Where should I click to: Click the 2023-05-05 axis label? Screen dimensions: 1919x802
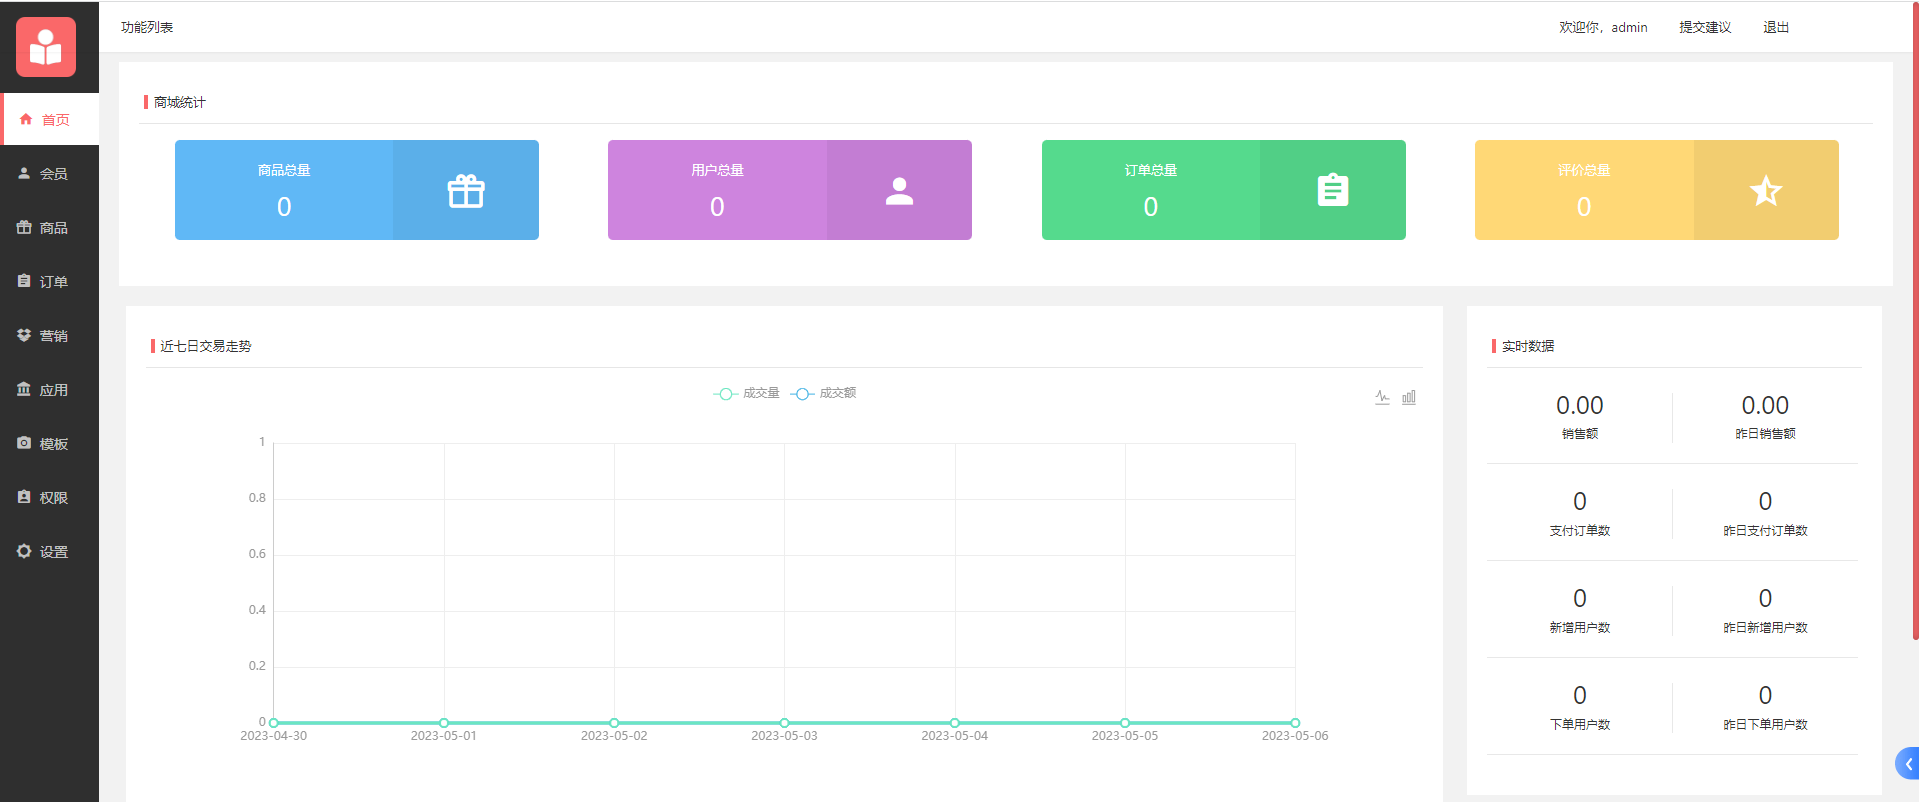pyautogui.click(x=1125, y=736)
